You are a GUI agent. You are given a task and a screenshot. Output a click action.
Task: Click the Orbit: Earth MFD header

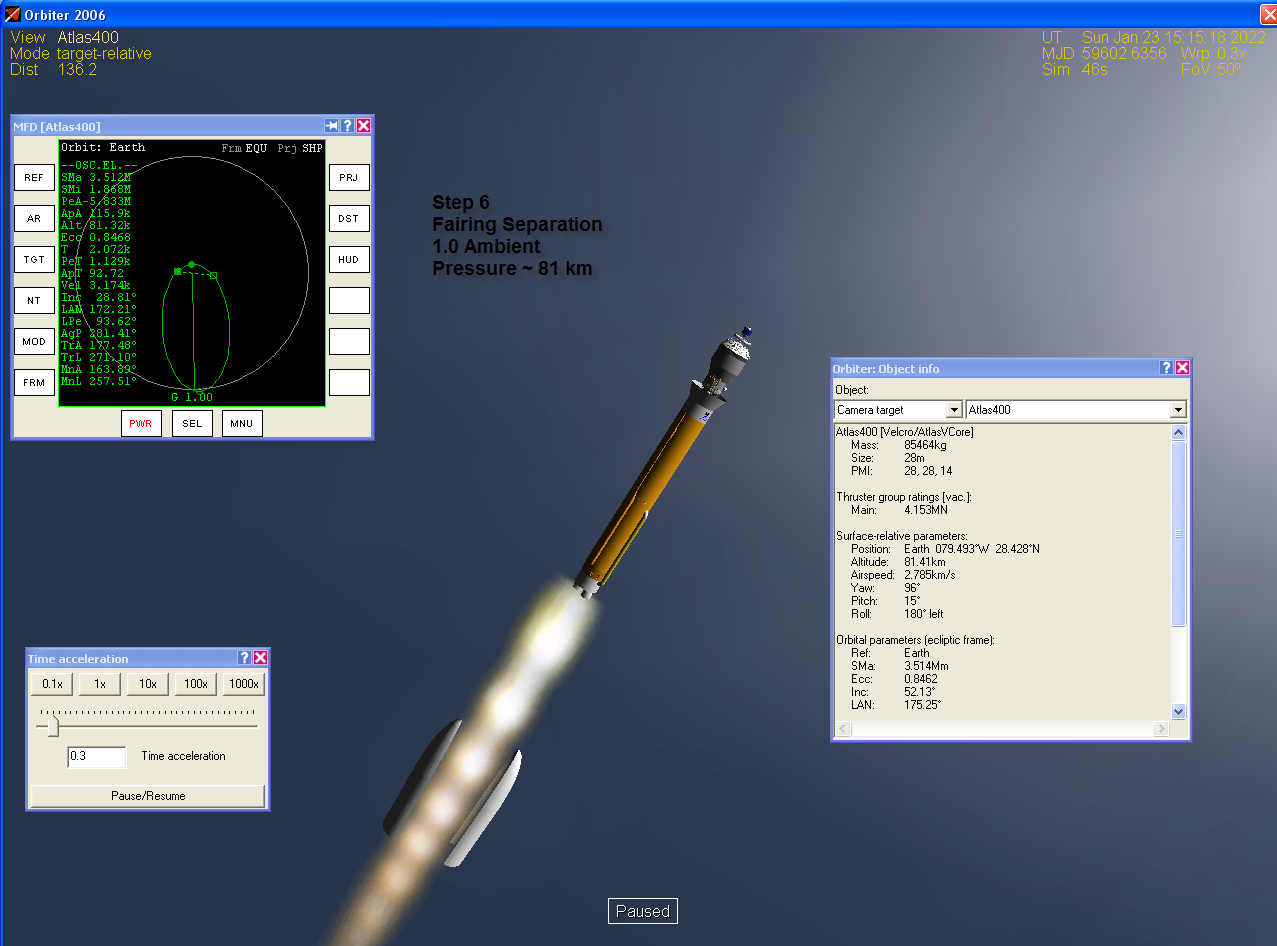click(x=103, y=147)
